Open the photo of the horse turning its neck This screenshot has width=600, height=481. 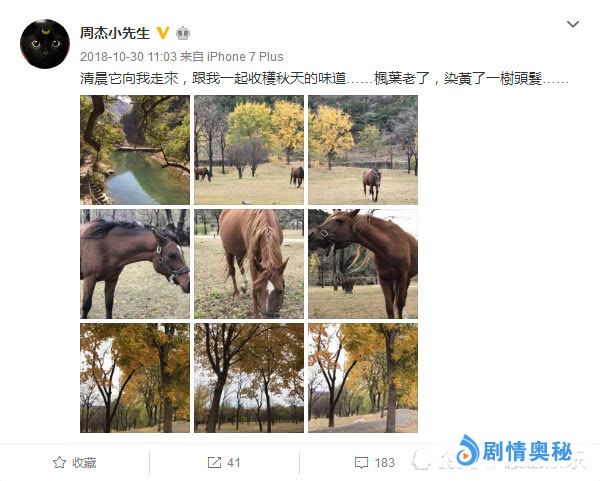(363, 264)
